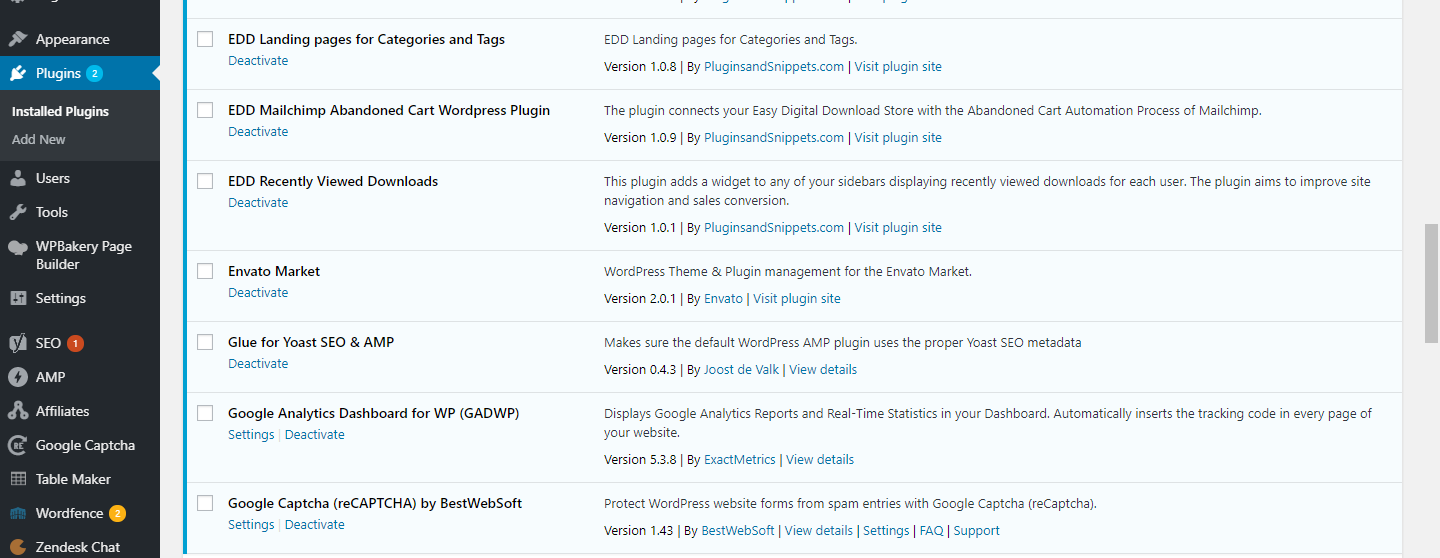
Task: Click the Yoast SEO icon
Action: coord(17,343)
